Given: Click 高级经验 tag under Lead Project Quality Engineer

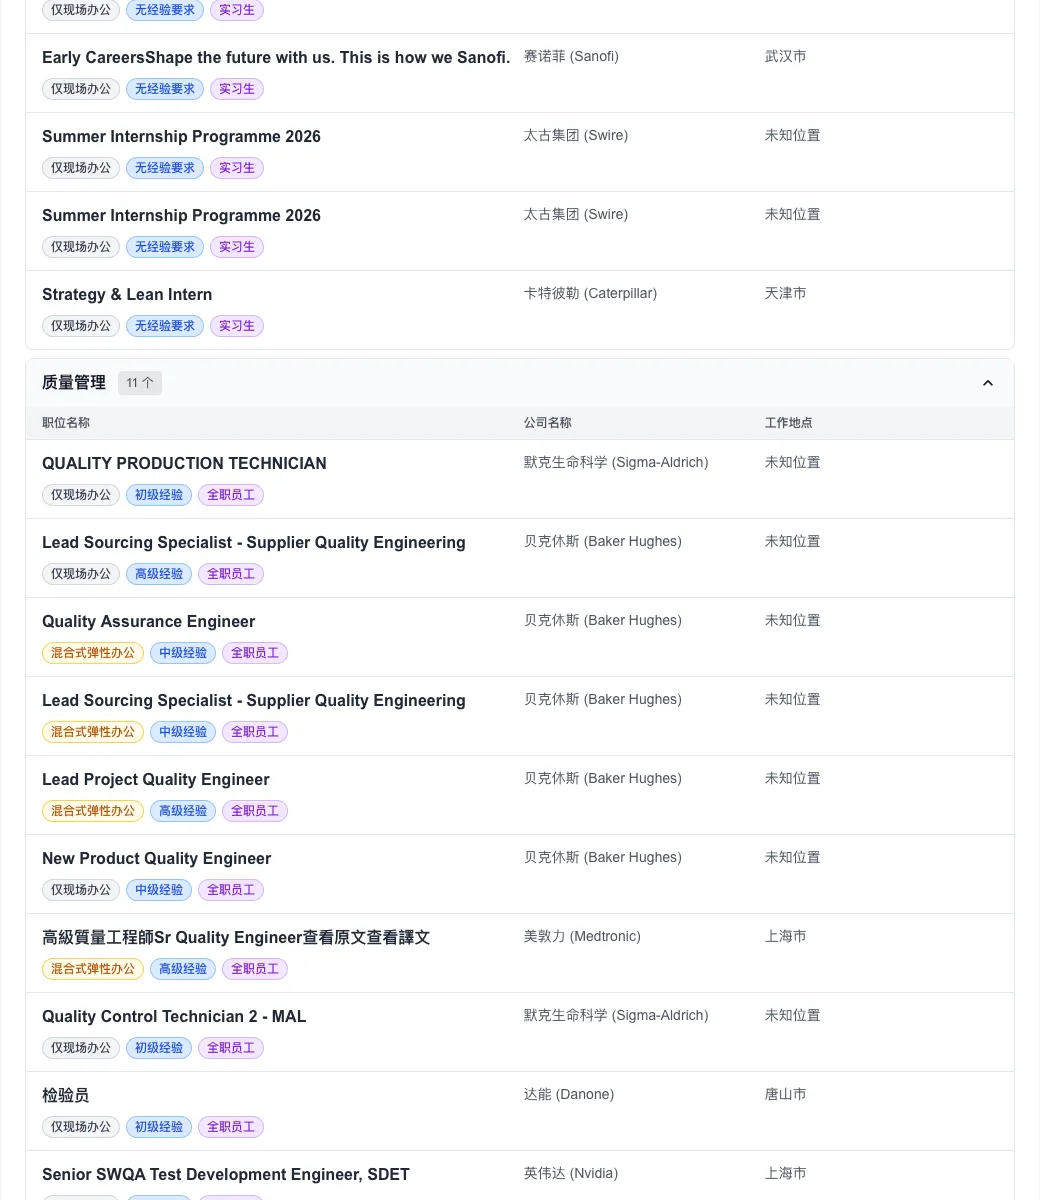Looking at the screenshot, I should click(183, 811).
